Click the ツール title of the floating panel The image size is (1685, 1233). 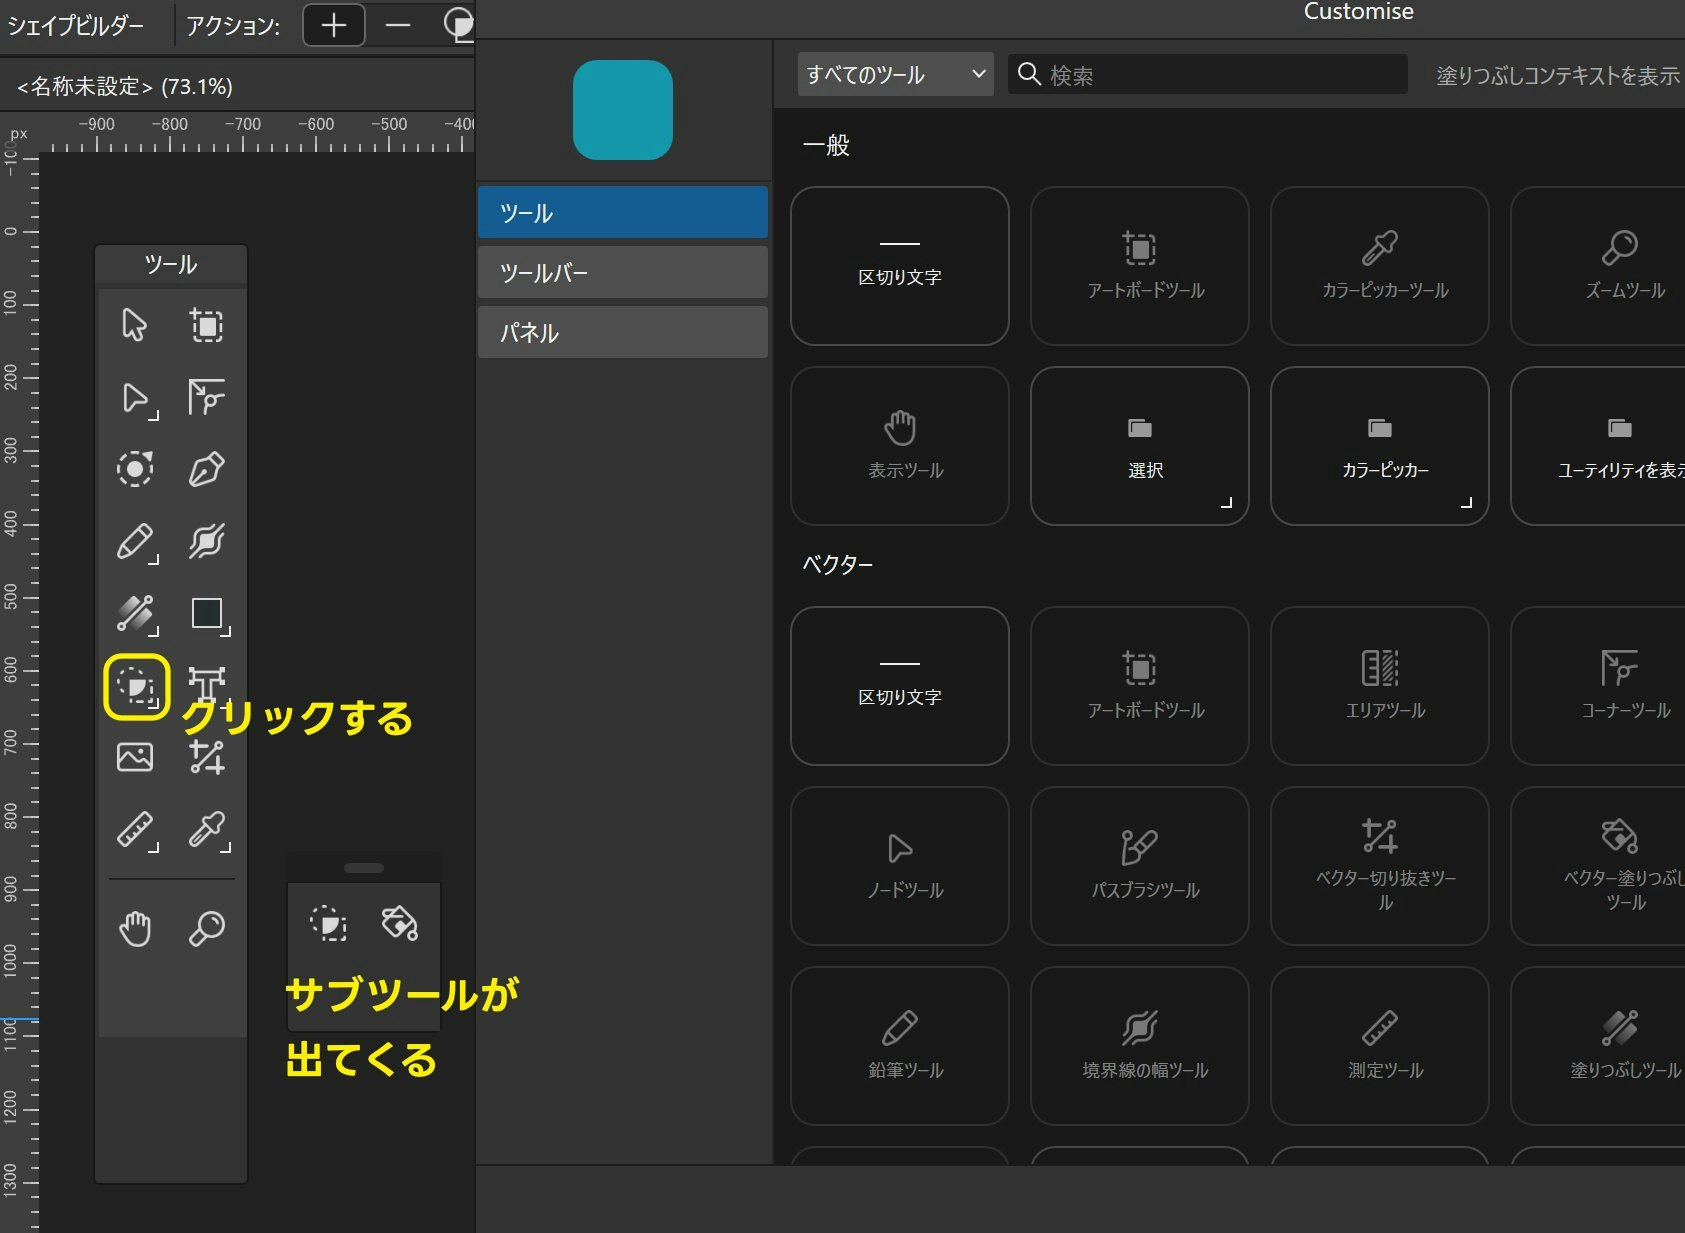[171, 264]
